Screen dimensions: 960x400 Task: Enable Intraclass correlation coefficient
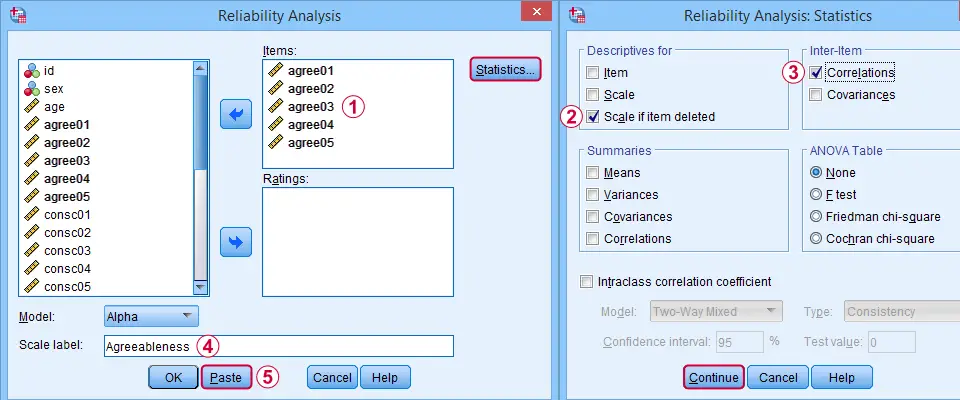(x=588, y=281)
